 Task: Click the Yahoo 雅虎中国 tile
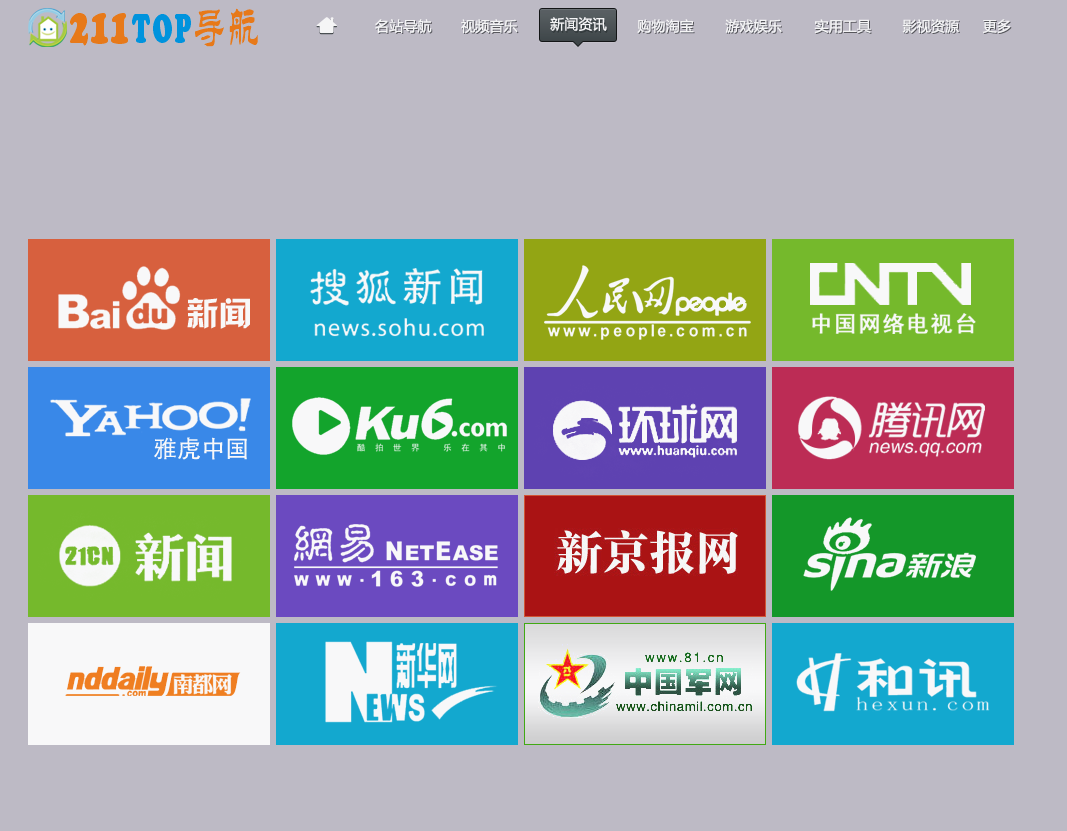[149, 428]
